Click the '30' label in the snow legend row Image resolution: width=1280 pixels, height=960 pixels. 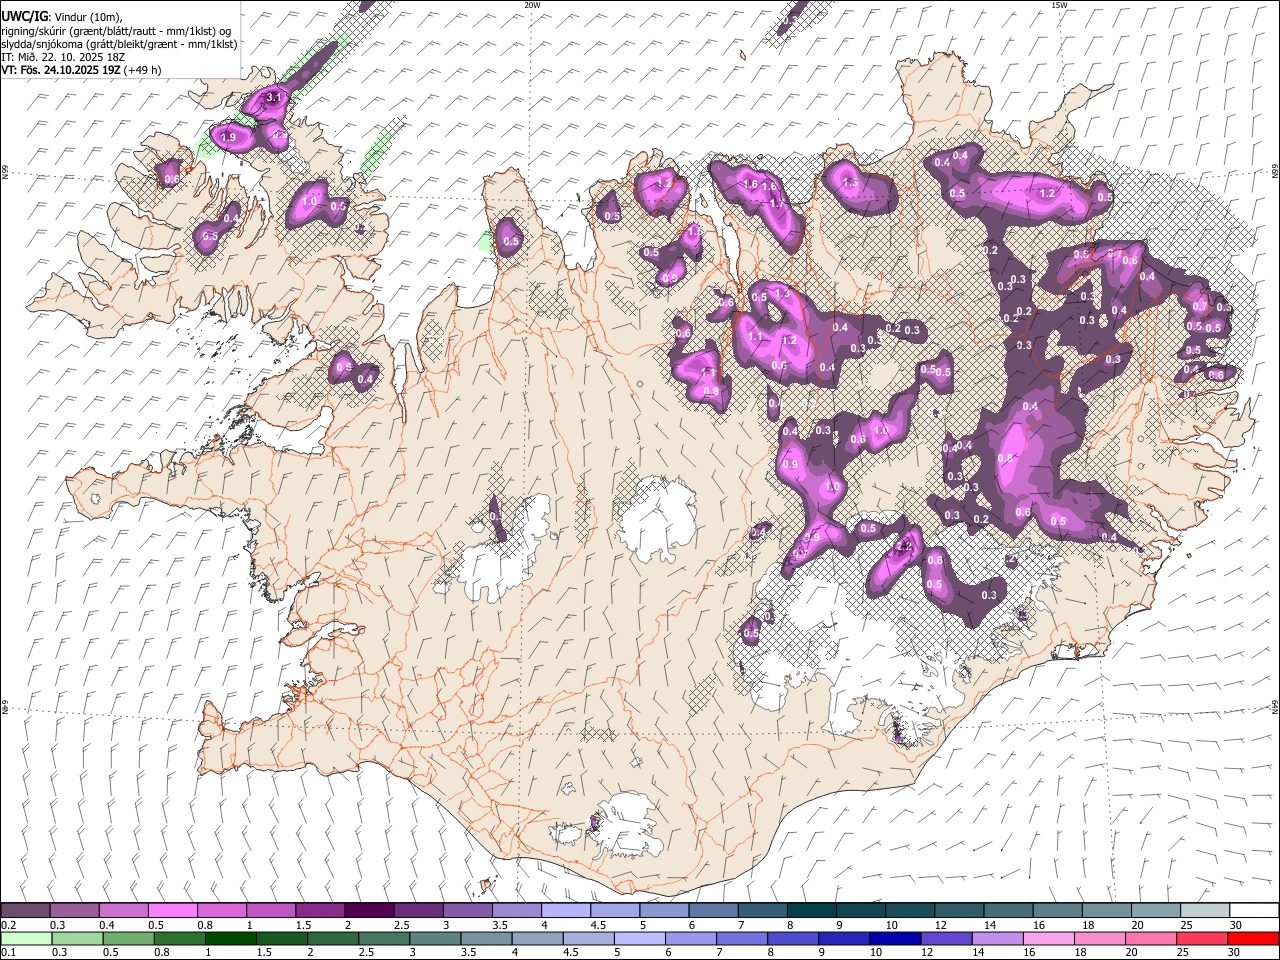tap(1236, 925)
